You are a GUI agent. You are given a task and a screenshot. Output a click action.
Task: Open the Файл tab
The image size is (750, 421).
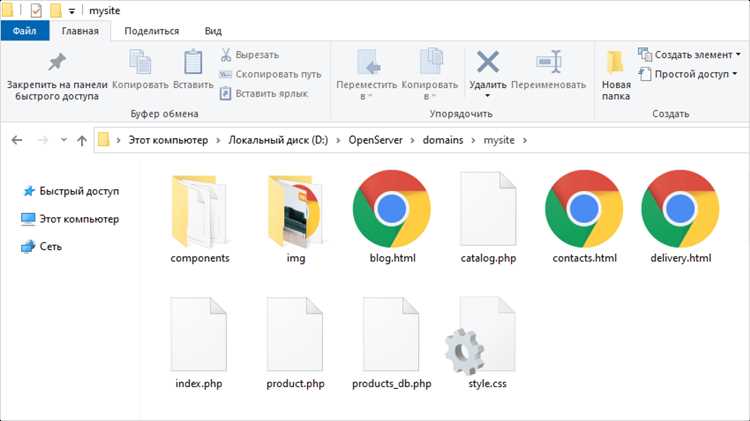tap(24, 31)
